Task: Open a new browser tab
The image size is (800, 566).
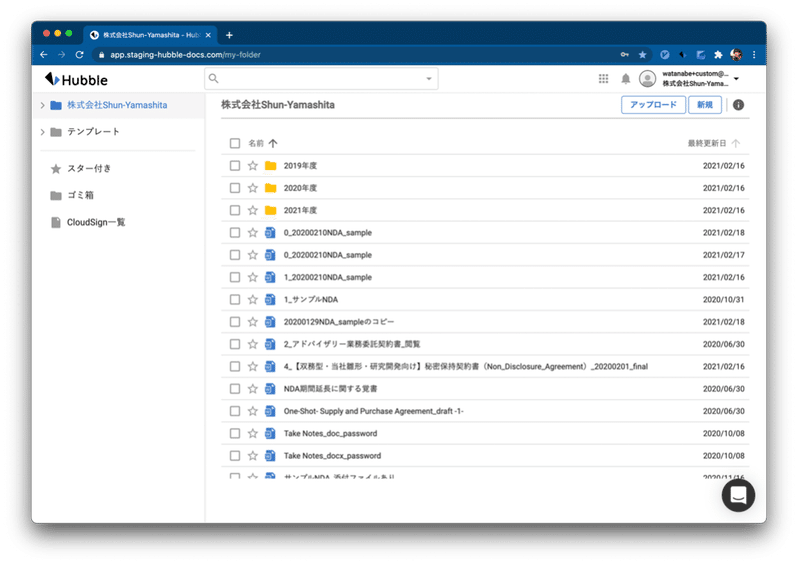Action: [230, 35]
